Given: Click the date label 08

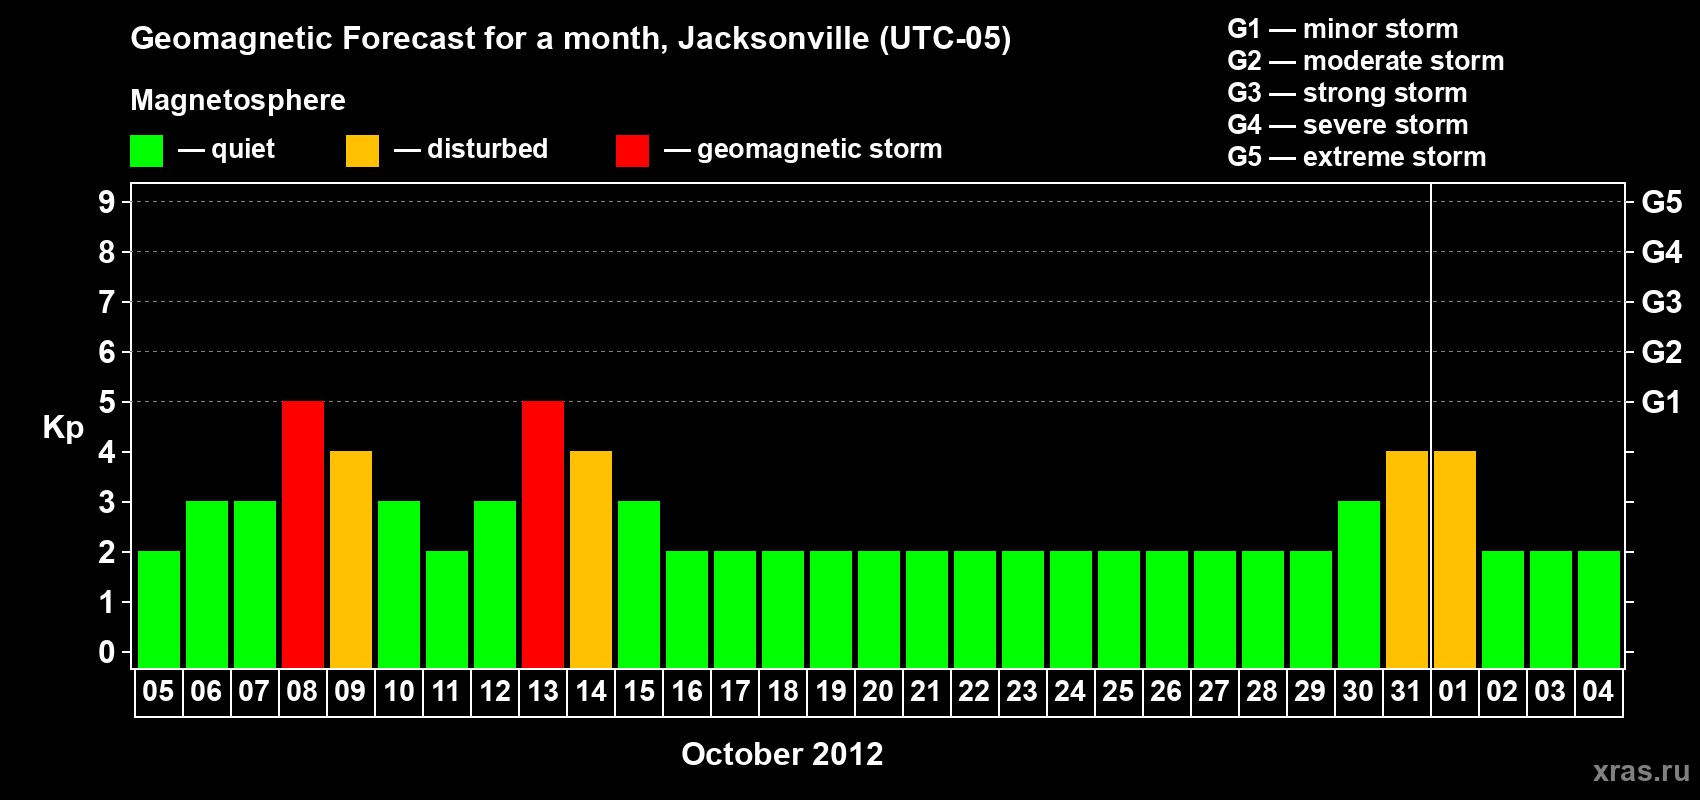Looking at the screenshot, I should pyautogui.click(x=302, y=691).
